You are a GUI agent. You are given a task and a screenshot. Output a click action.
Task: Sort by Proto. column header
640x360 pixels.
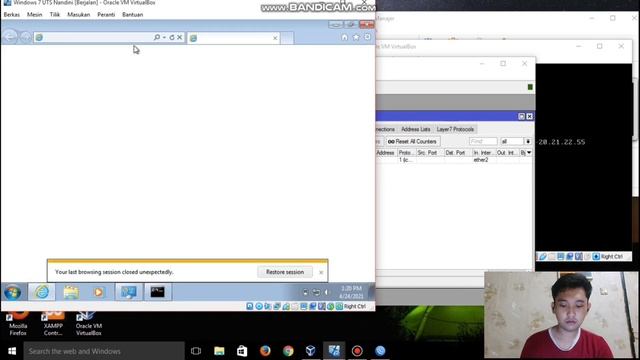click(x=406, y=153)
